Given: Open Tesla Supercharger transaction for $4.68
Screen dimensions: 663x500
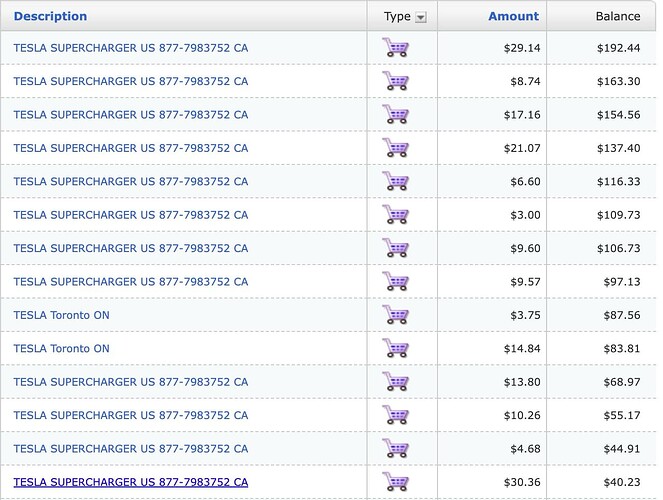Looking at the screenshot, I should [131, 448].
